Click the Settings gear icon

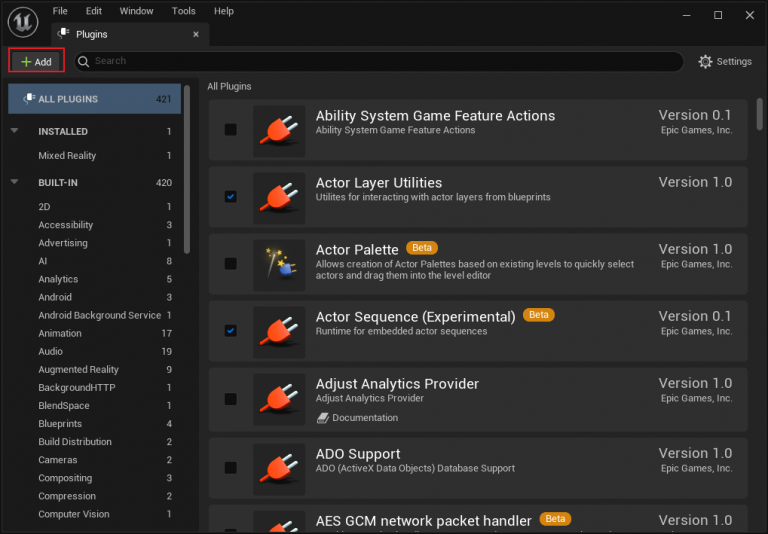[x=706, y=62]
